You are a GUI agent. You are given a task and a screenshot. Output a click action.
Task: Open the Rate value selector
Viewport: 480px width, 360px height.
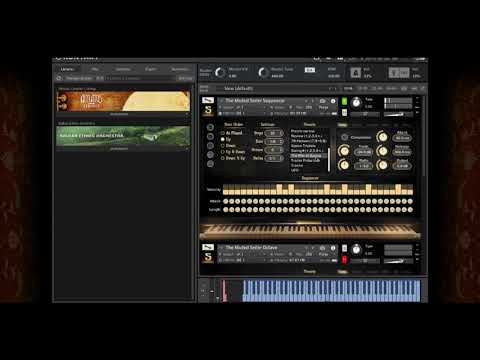[x=274, y=142]
